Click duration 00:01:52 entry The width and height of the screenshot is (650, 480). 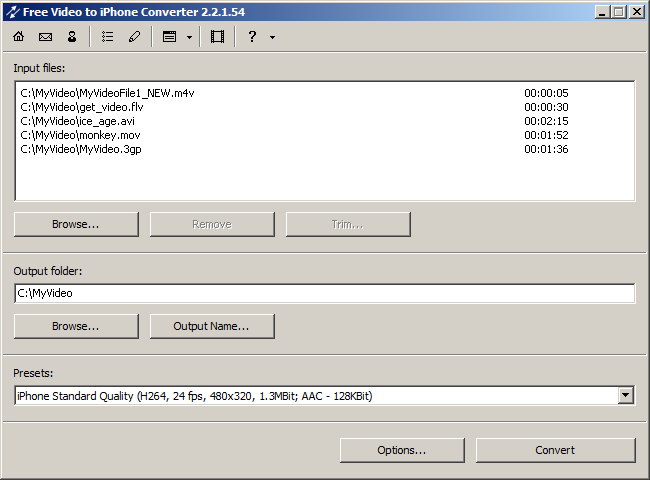click(546, 136)
